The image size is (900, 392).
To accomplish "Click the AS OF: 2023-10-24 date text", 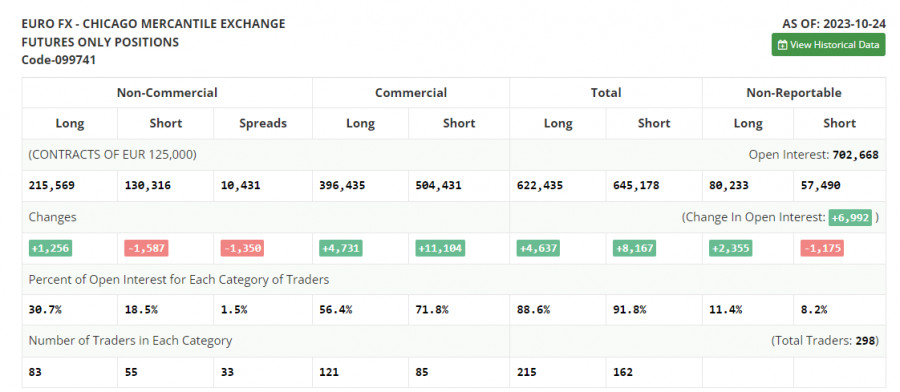I will [x=833, y=24].
